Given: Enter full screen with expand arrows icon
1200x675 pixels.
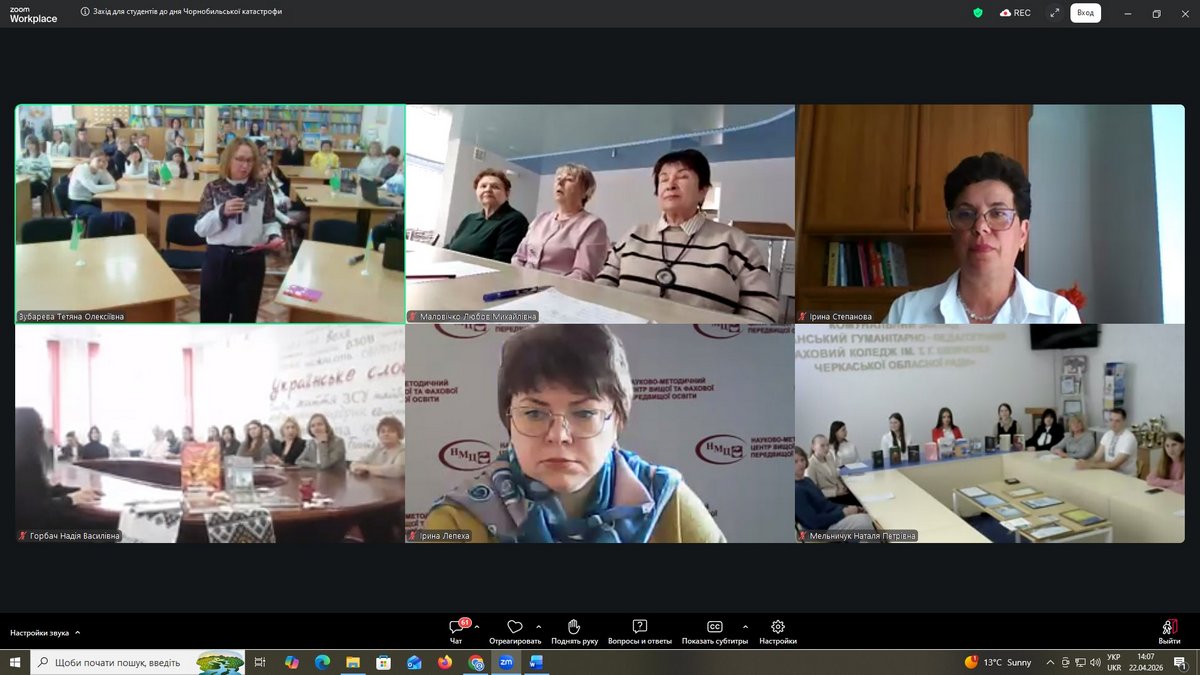Looking at the screenshot, I should click(x=1054, y=13).
